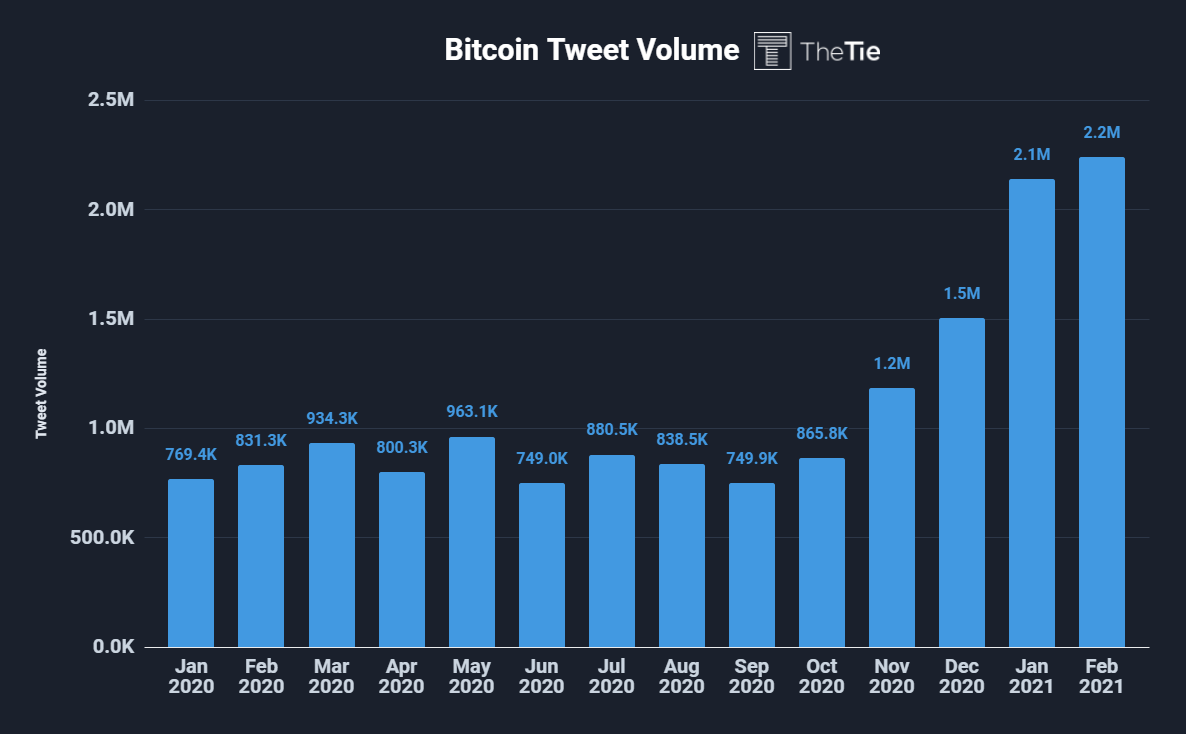Click the Feb 2020 bar
The width and height of the screenshot is (1186, 734).
(261, 556)
